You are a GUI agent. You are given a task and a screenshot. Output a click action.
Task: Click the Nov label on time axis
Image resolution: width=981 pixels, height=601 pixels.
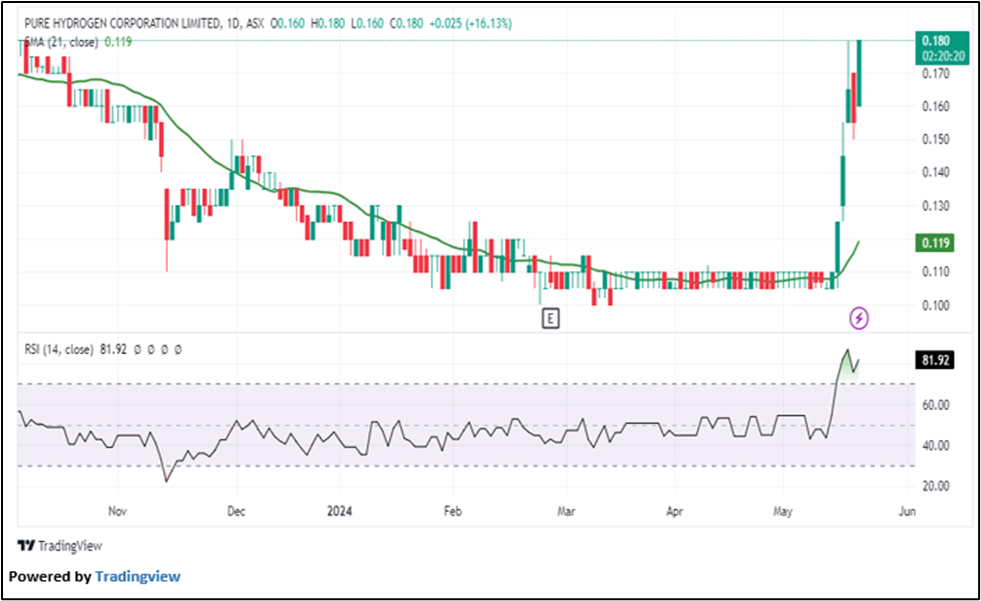point(117,511)
